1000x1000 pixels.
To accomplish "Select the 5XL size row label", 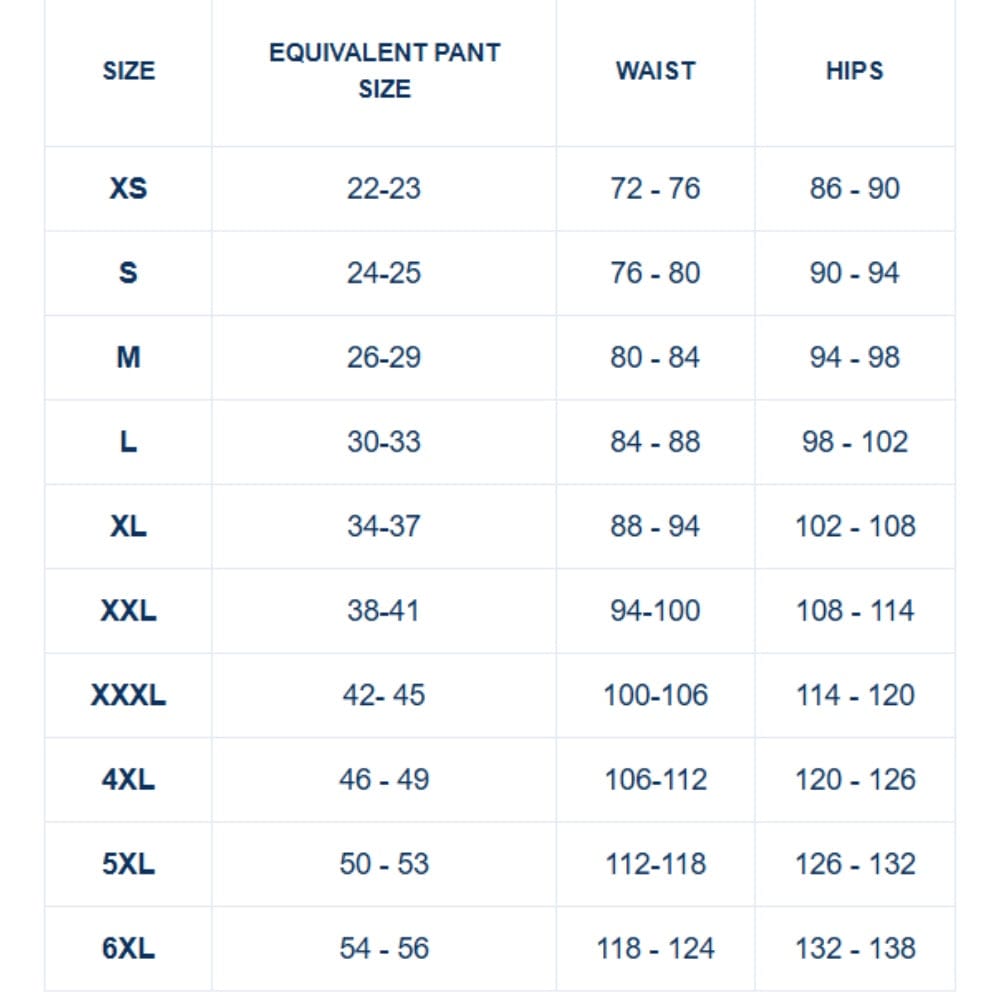I will point(128,864).
